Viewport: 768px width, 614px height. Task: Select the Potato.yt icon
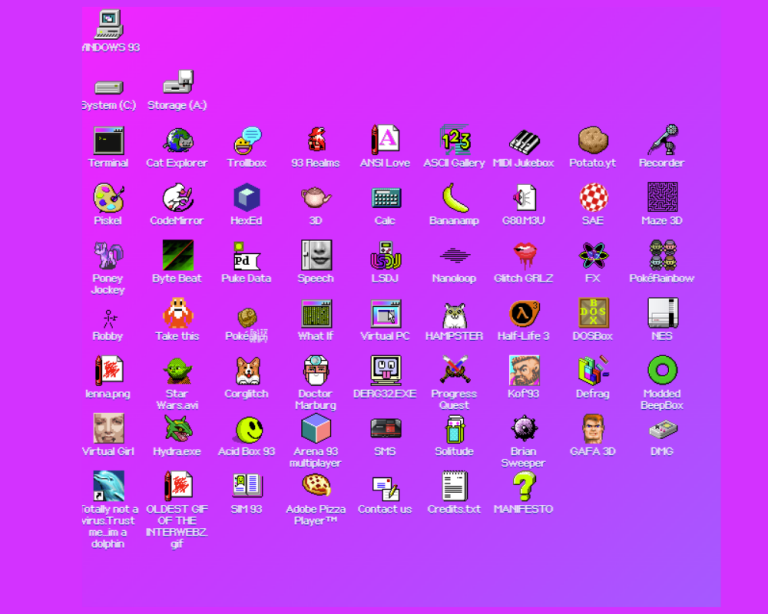click(593, 141)
